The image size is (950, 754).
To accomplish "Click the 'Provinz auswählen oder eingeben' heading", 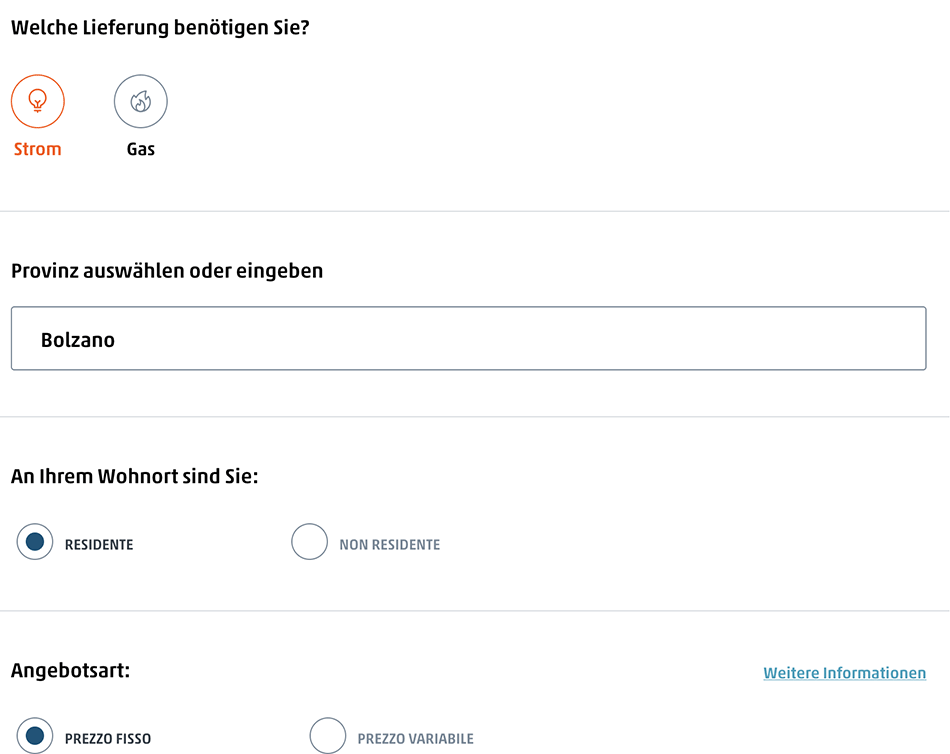I will click(x=167, y=271).
